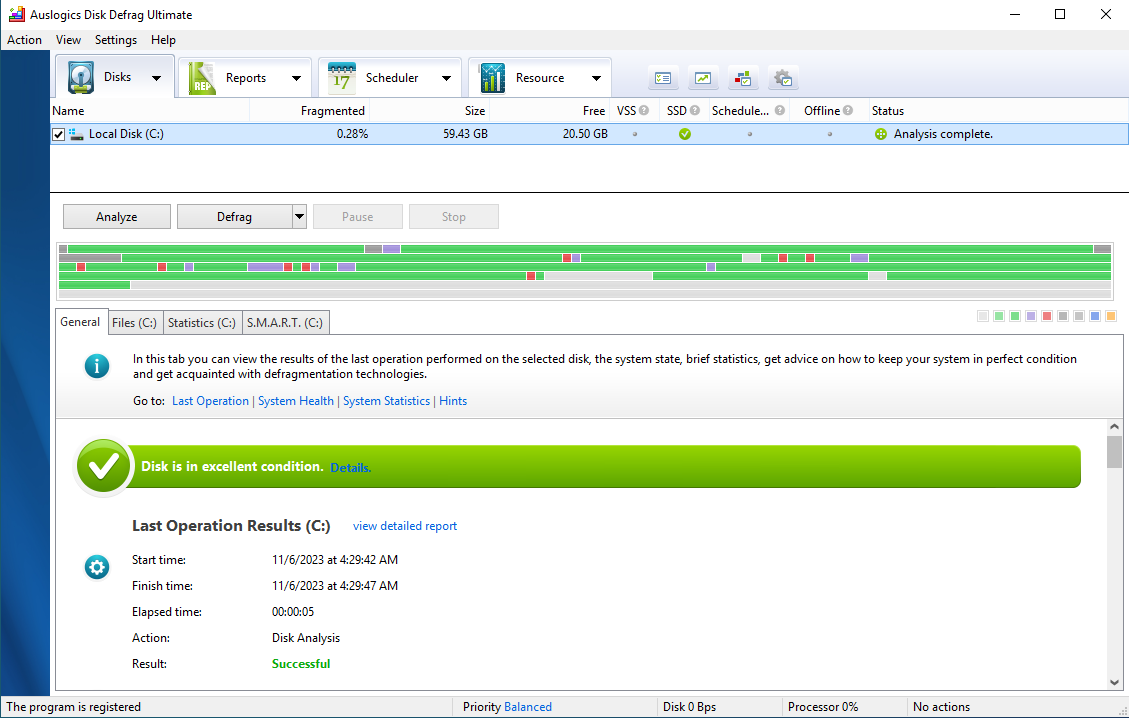
Task: Click the help icon beside Schedule column
Action: coord(780,110)
